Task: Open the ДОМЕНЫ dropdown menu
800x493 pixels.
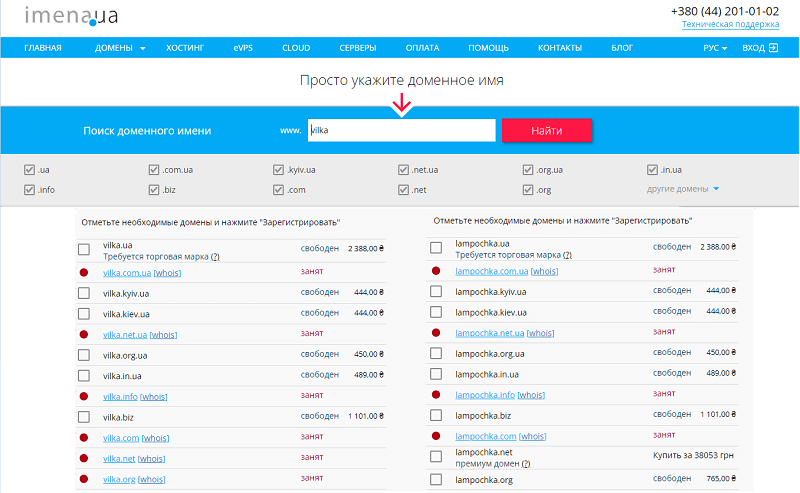Action: [x=120, y=48]
